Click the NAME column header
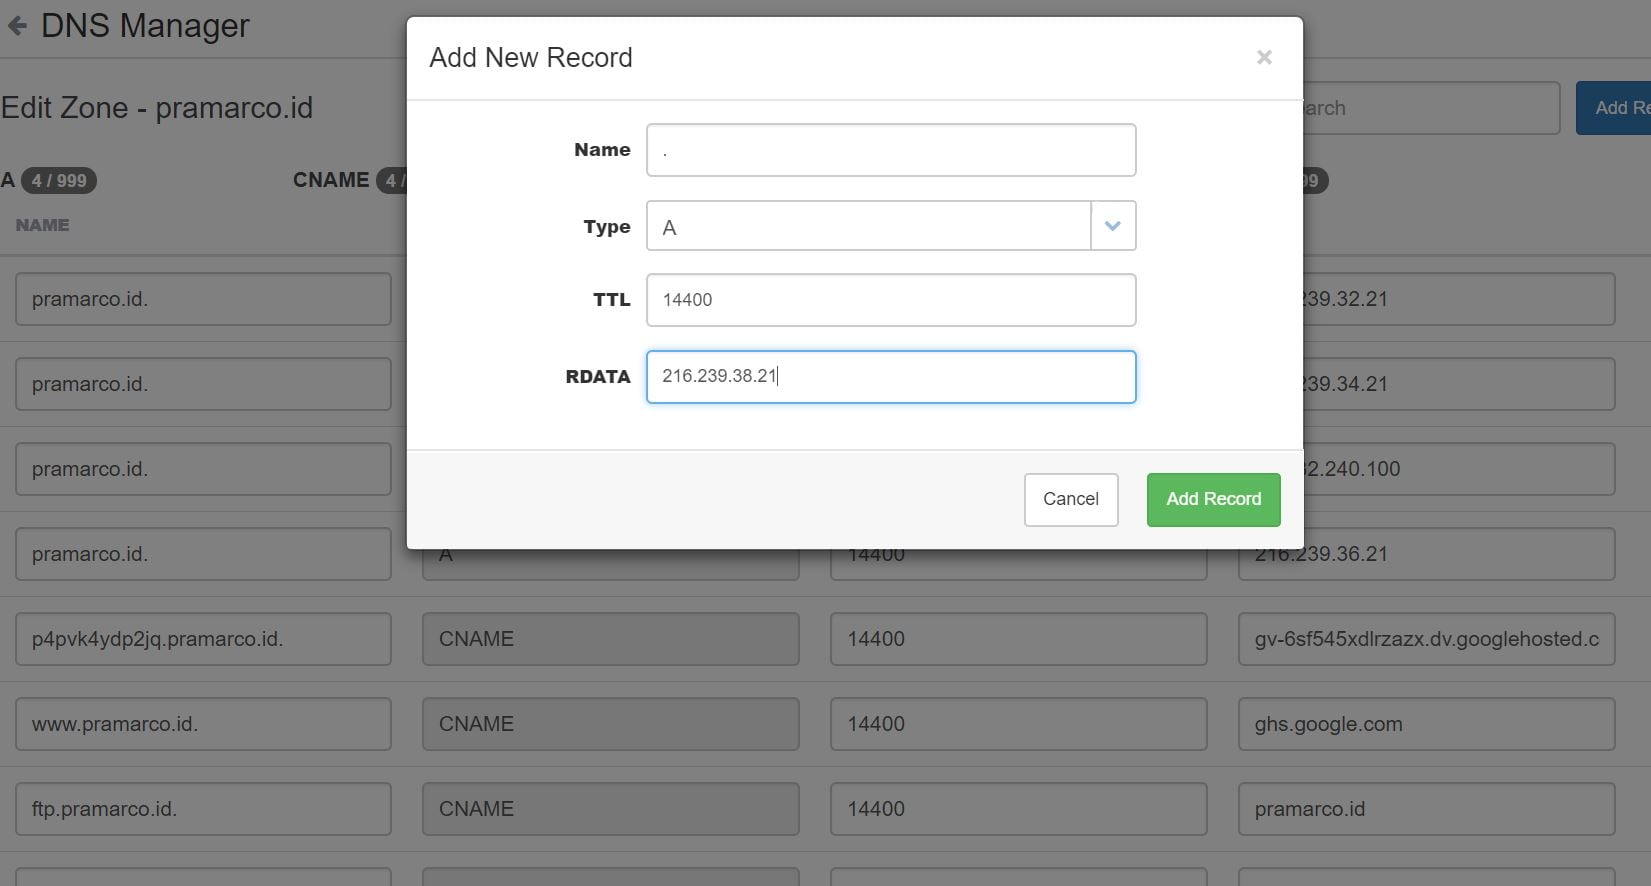 click(43, 225)
